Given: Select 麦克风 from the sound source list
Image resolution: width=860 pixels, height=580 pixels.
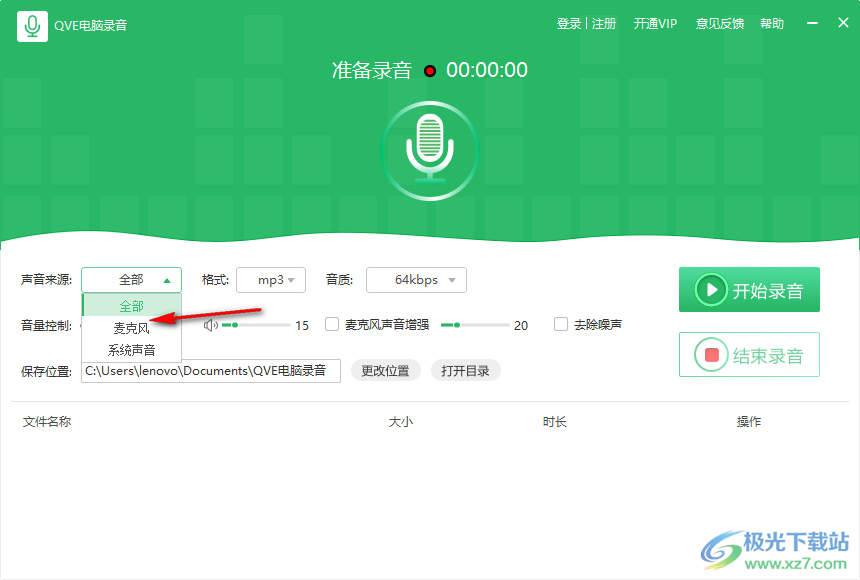Looking at the screenshot, I should tap(131, 326).
